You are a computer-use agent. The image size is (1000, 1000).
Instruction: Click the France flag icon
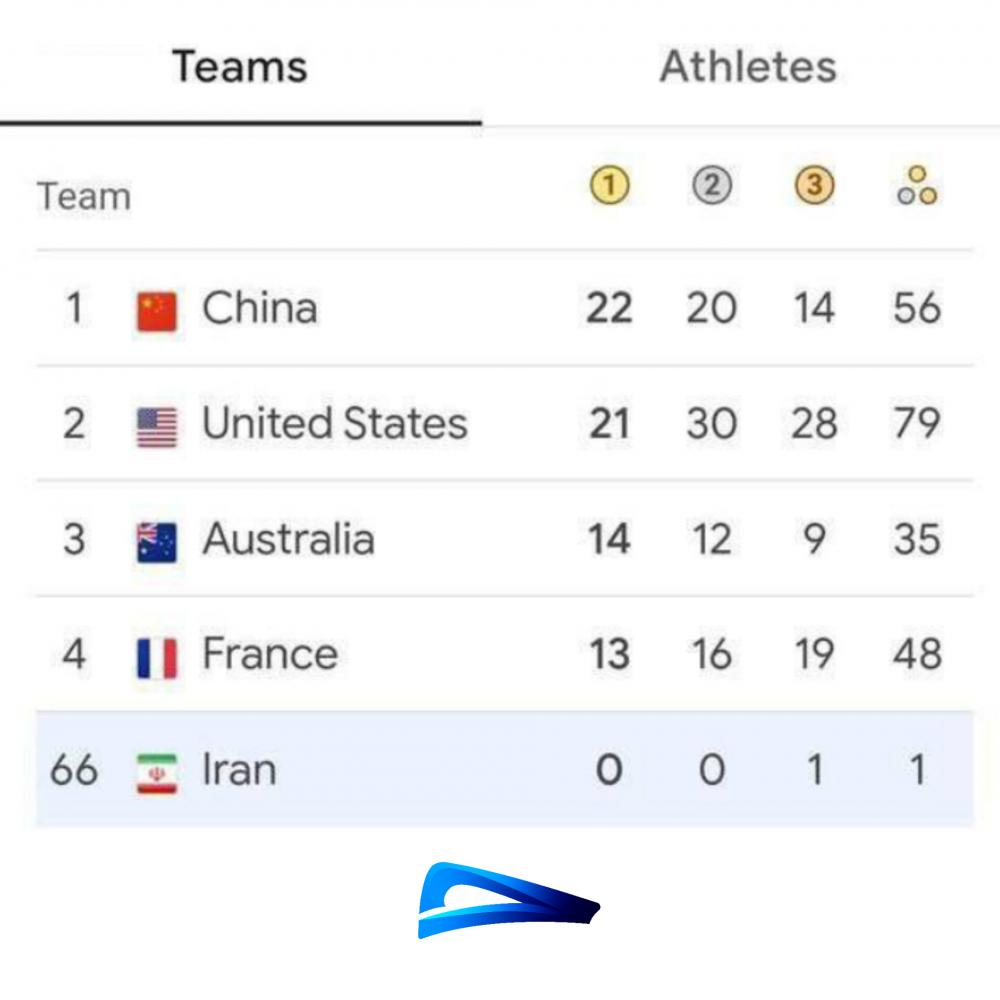157,658
